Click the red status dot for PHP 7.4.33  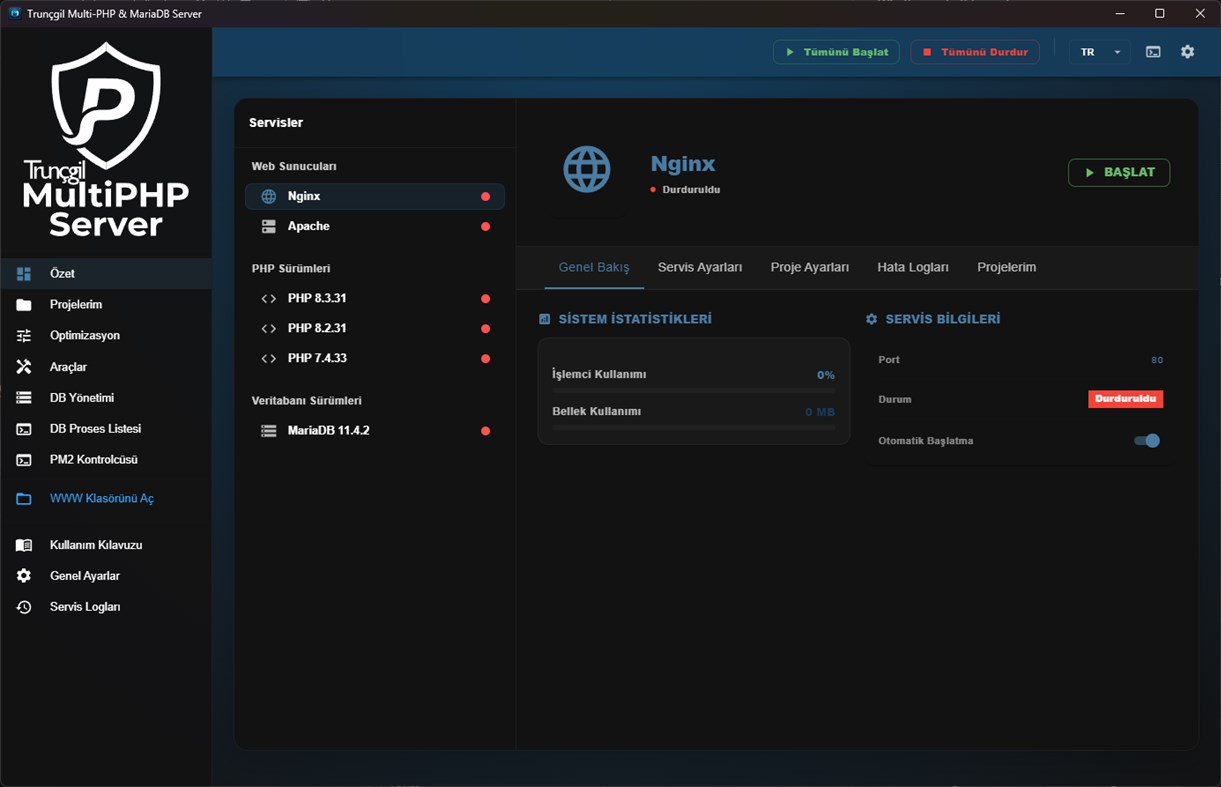485,359
